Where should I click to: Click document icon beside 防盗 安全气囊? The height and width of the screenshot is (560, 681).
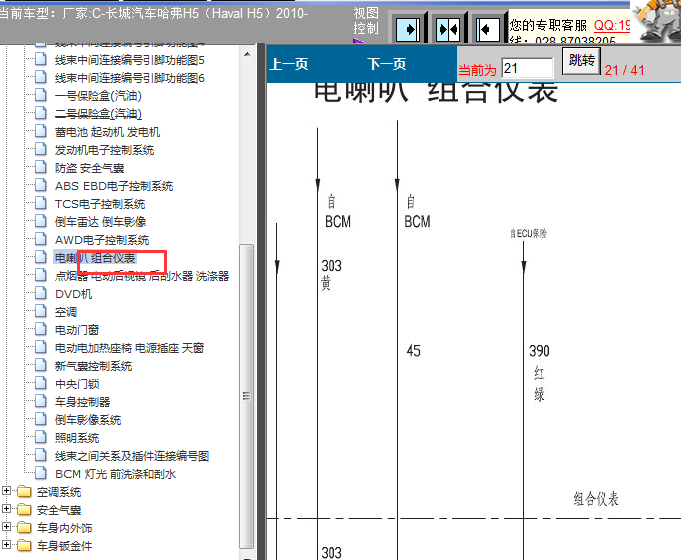tap(41, 167)
